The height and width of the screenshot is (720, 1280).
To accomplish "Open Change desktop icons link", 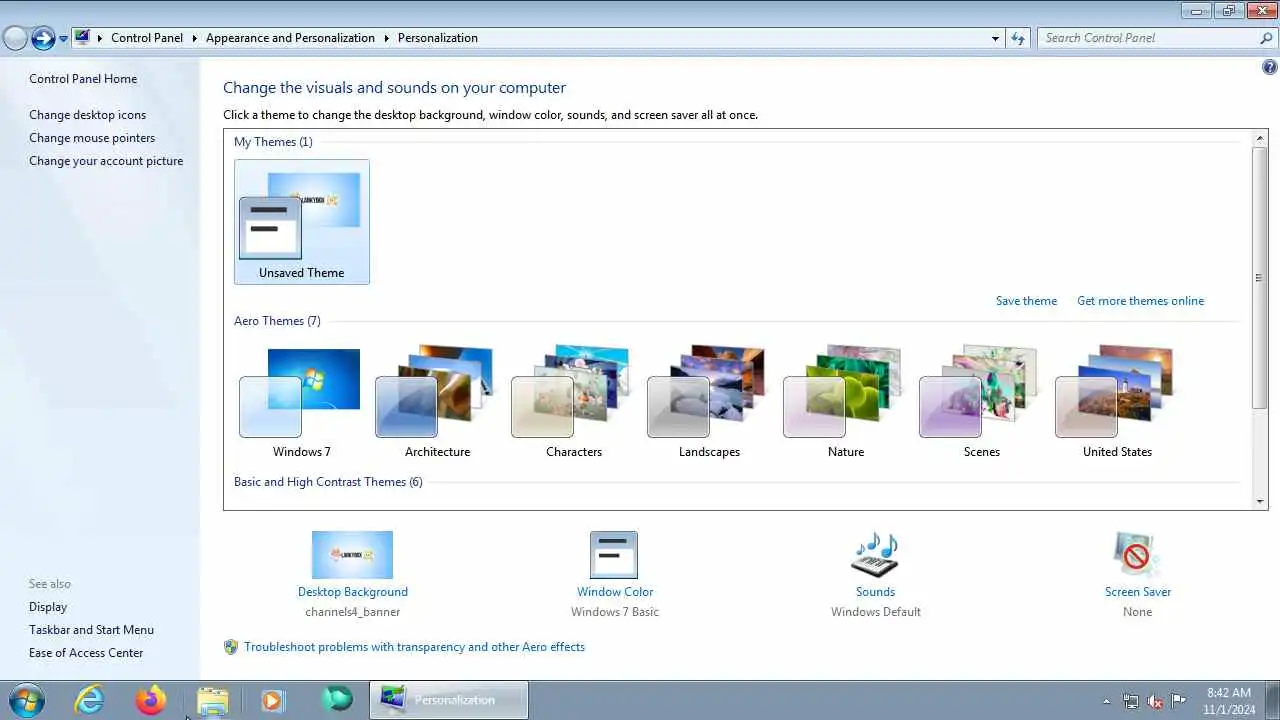I will coord(87,115).
